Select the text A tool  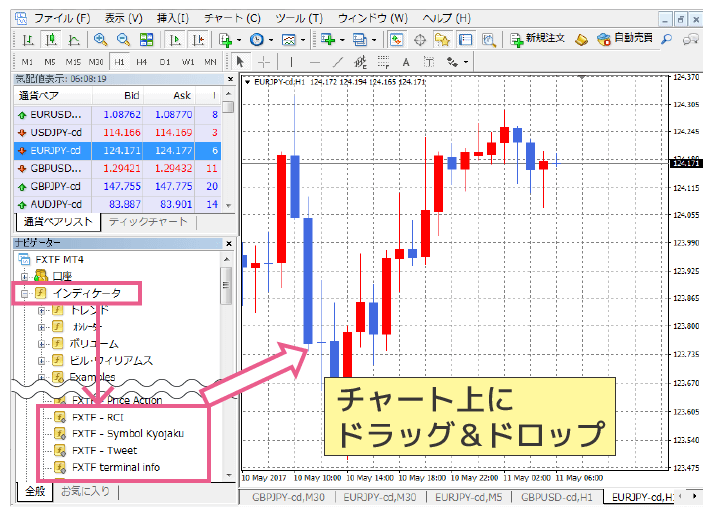pos(406,62)
